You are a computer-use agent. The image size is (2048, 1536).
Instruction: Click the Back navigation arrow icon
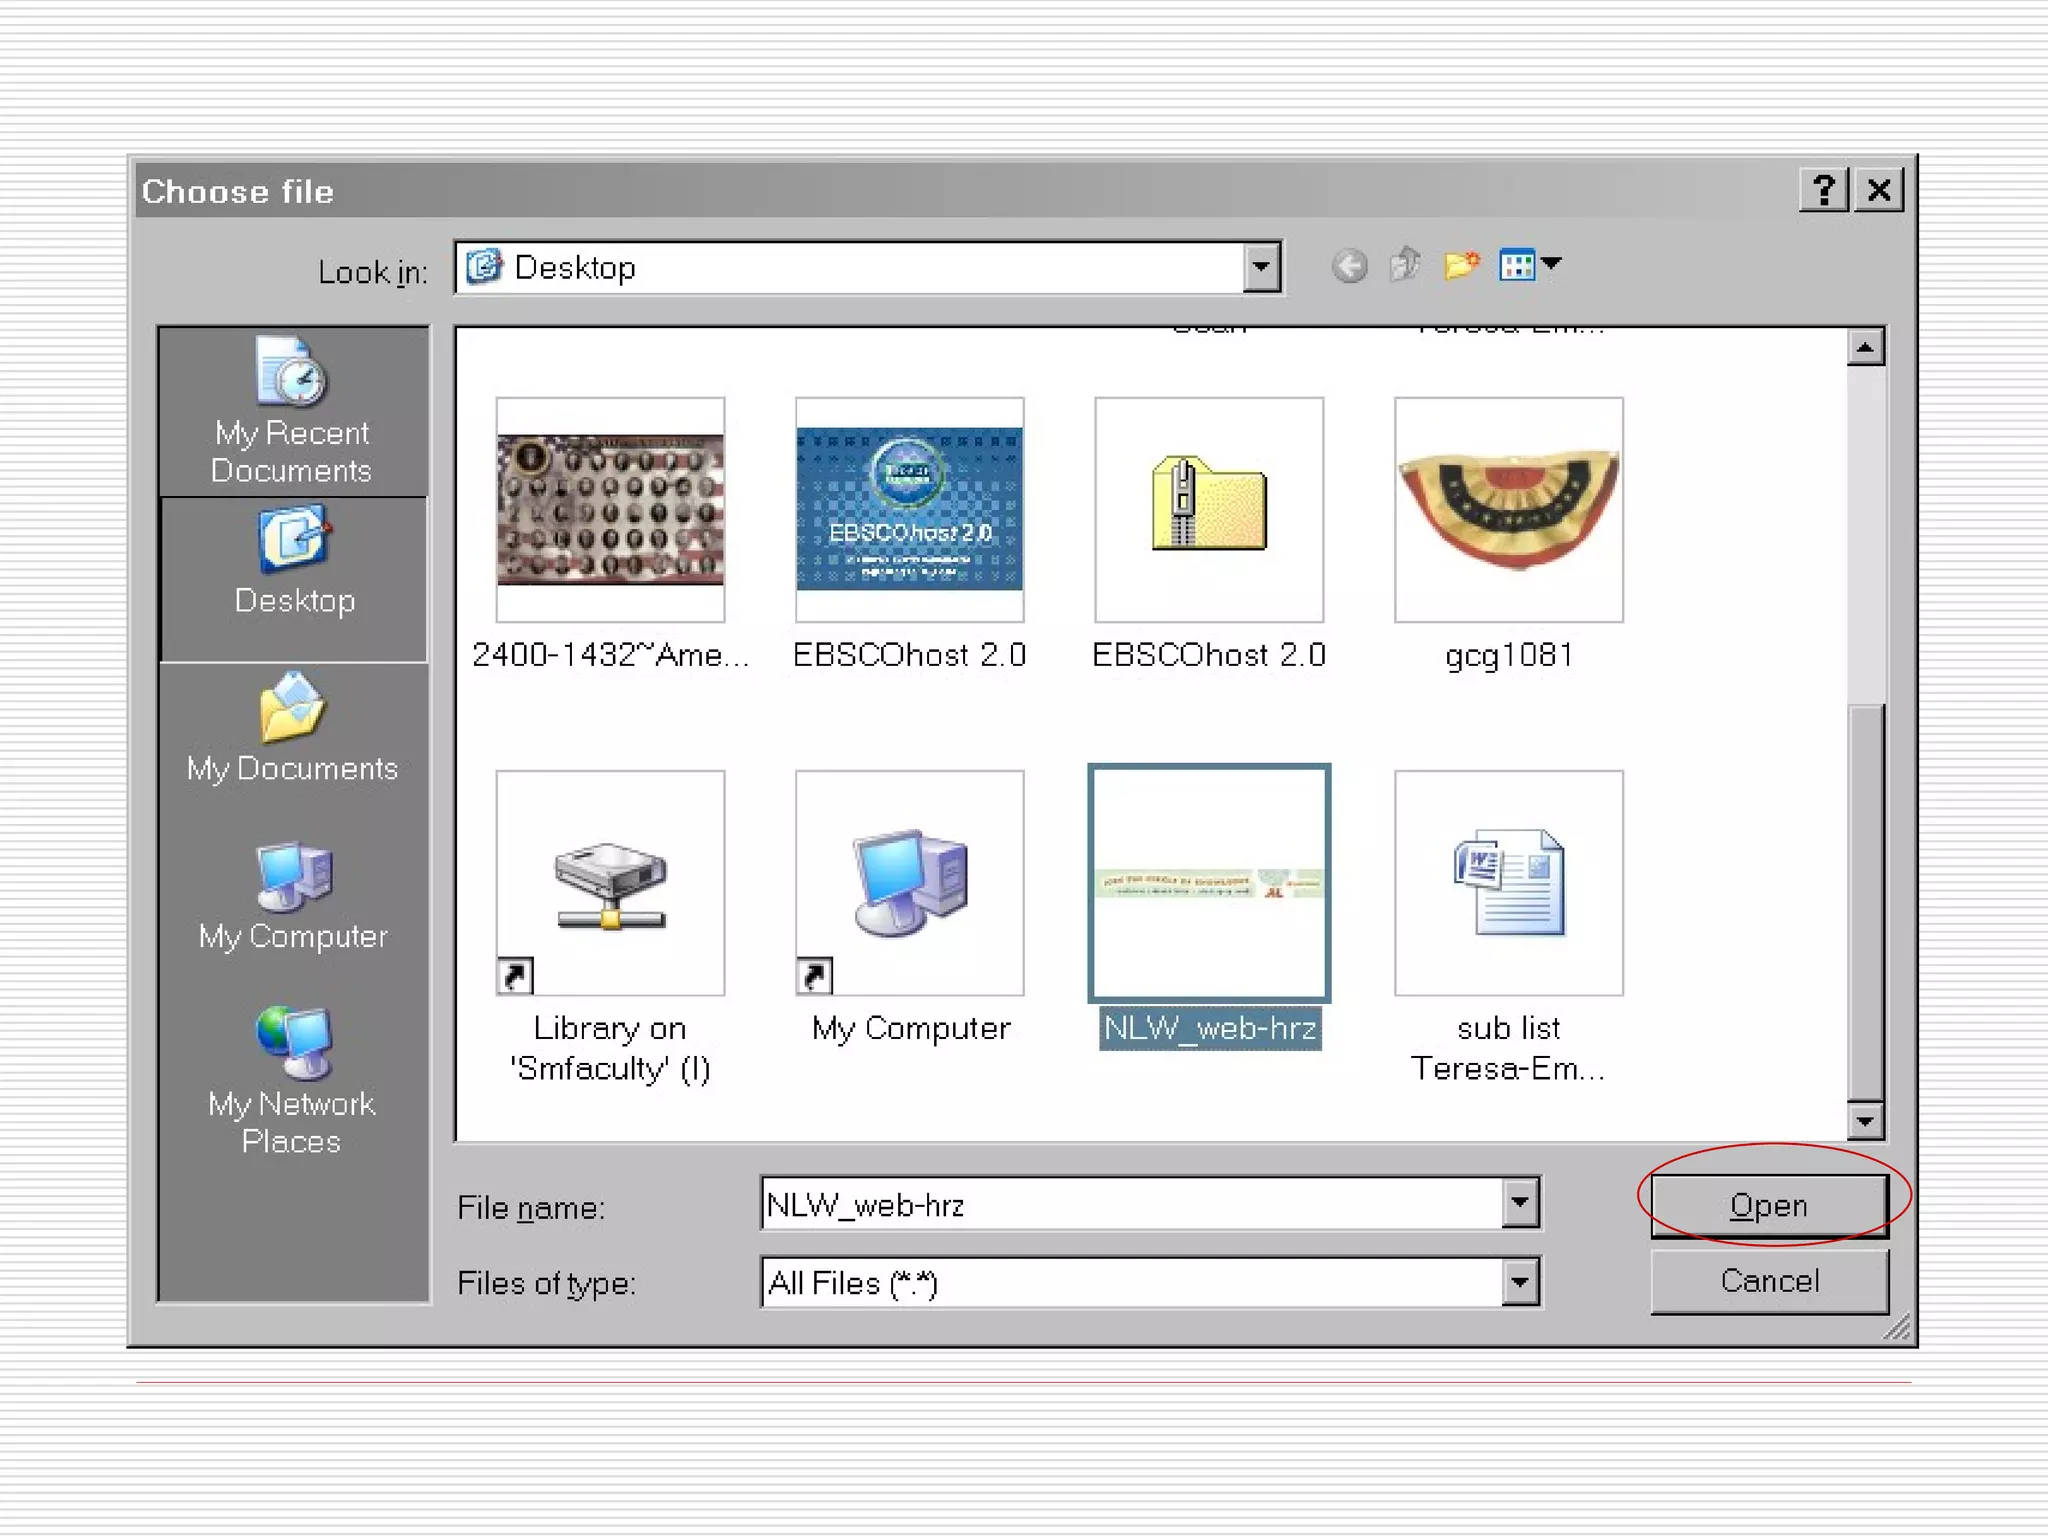1349,266
